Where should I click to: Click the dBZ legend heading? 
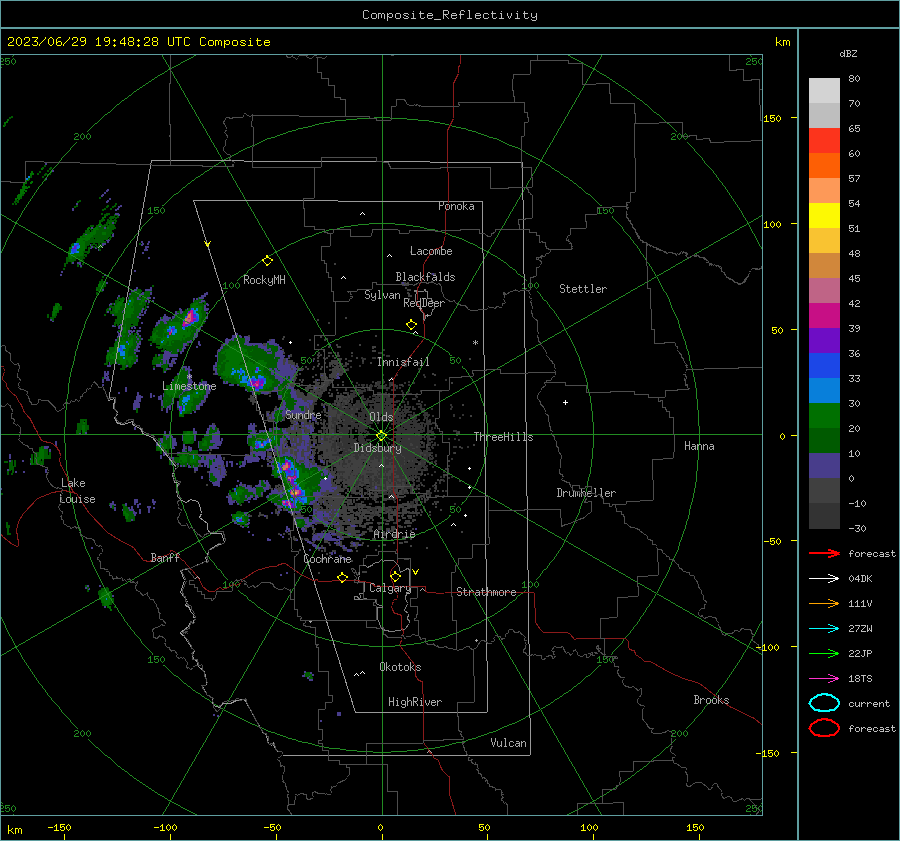tap(848, 53)
